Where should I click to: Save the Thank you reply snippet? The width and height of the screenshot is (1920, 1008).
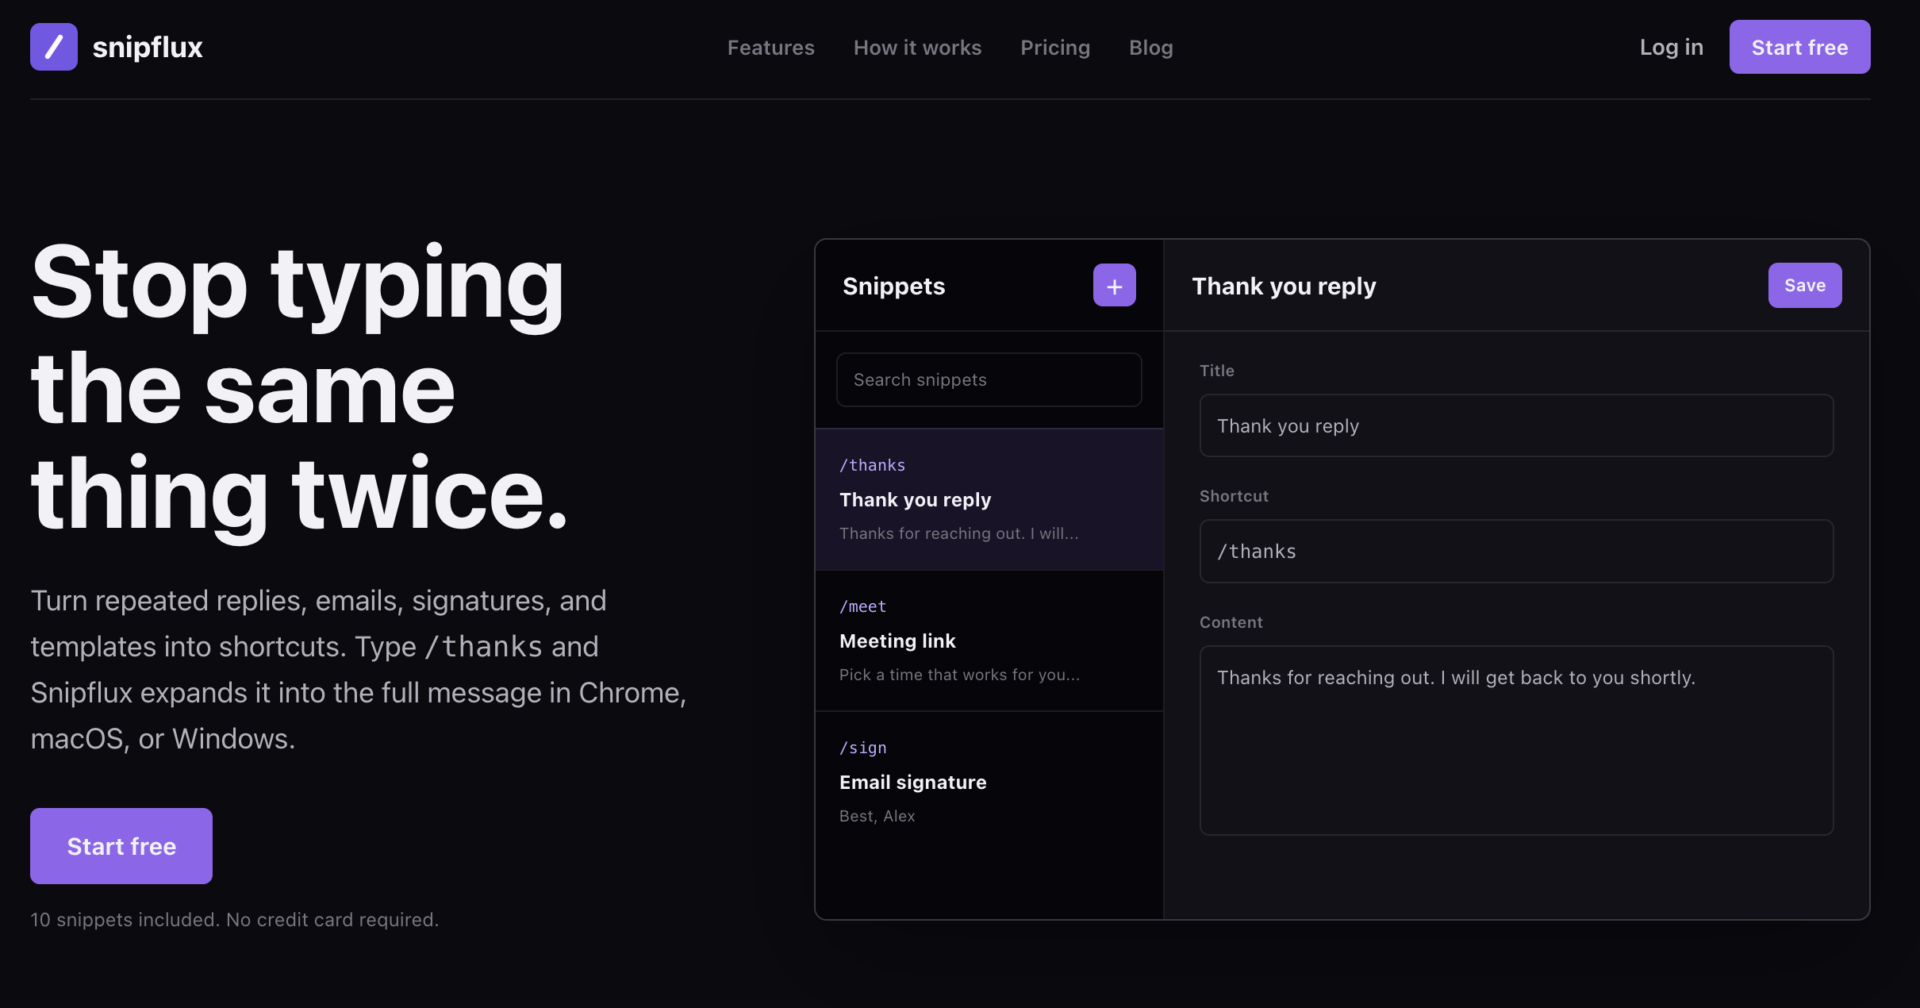coord(1805,285)
